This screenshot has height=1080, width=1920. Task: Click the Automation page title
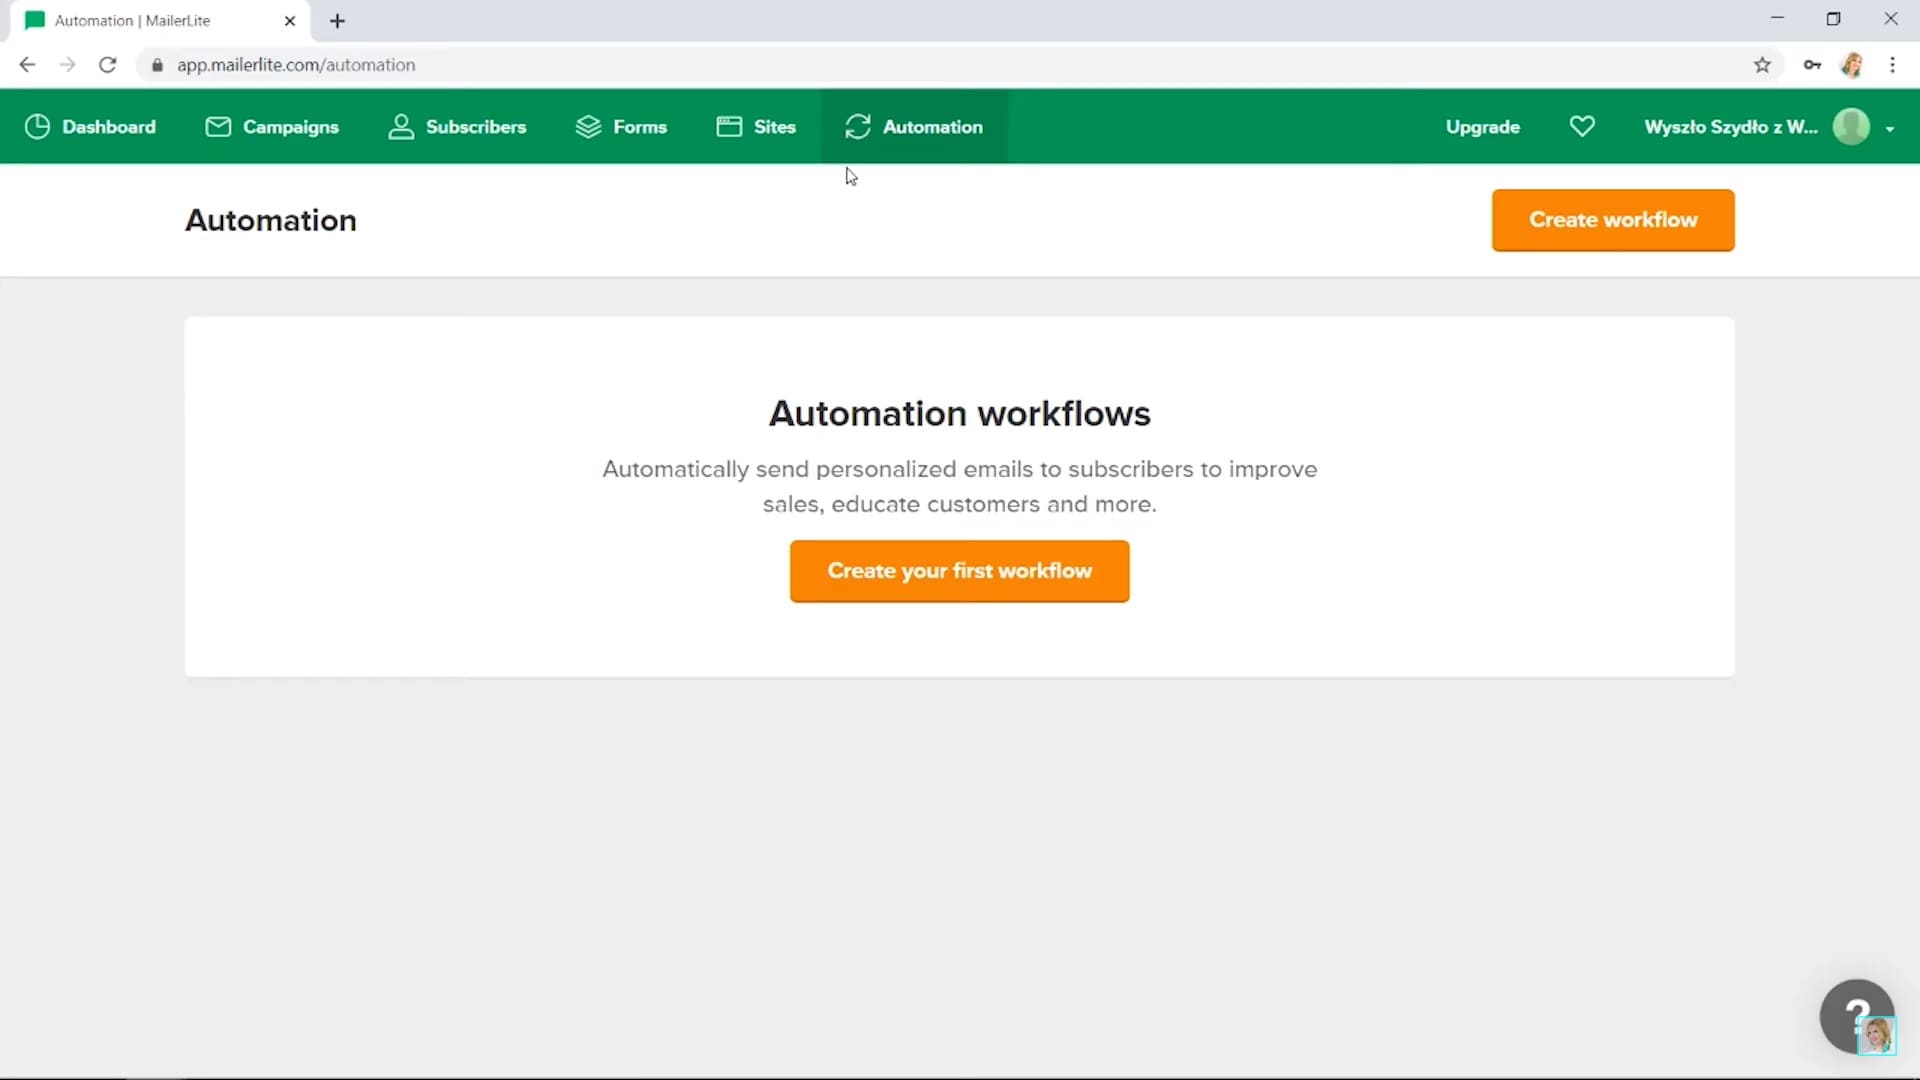(271, 220)
